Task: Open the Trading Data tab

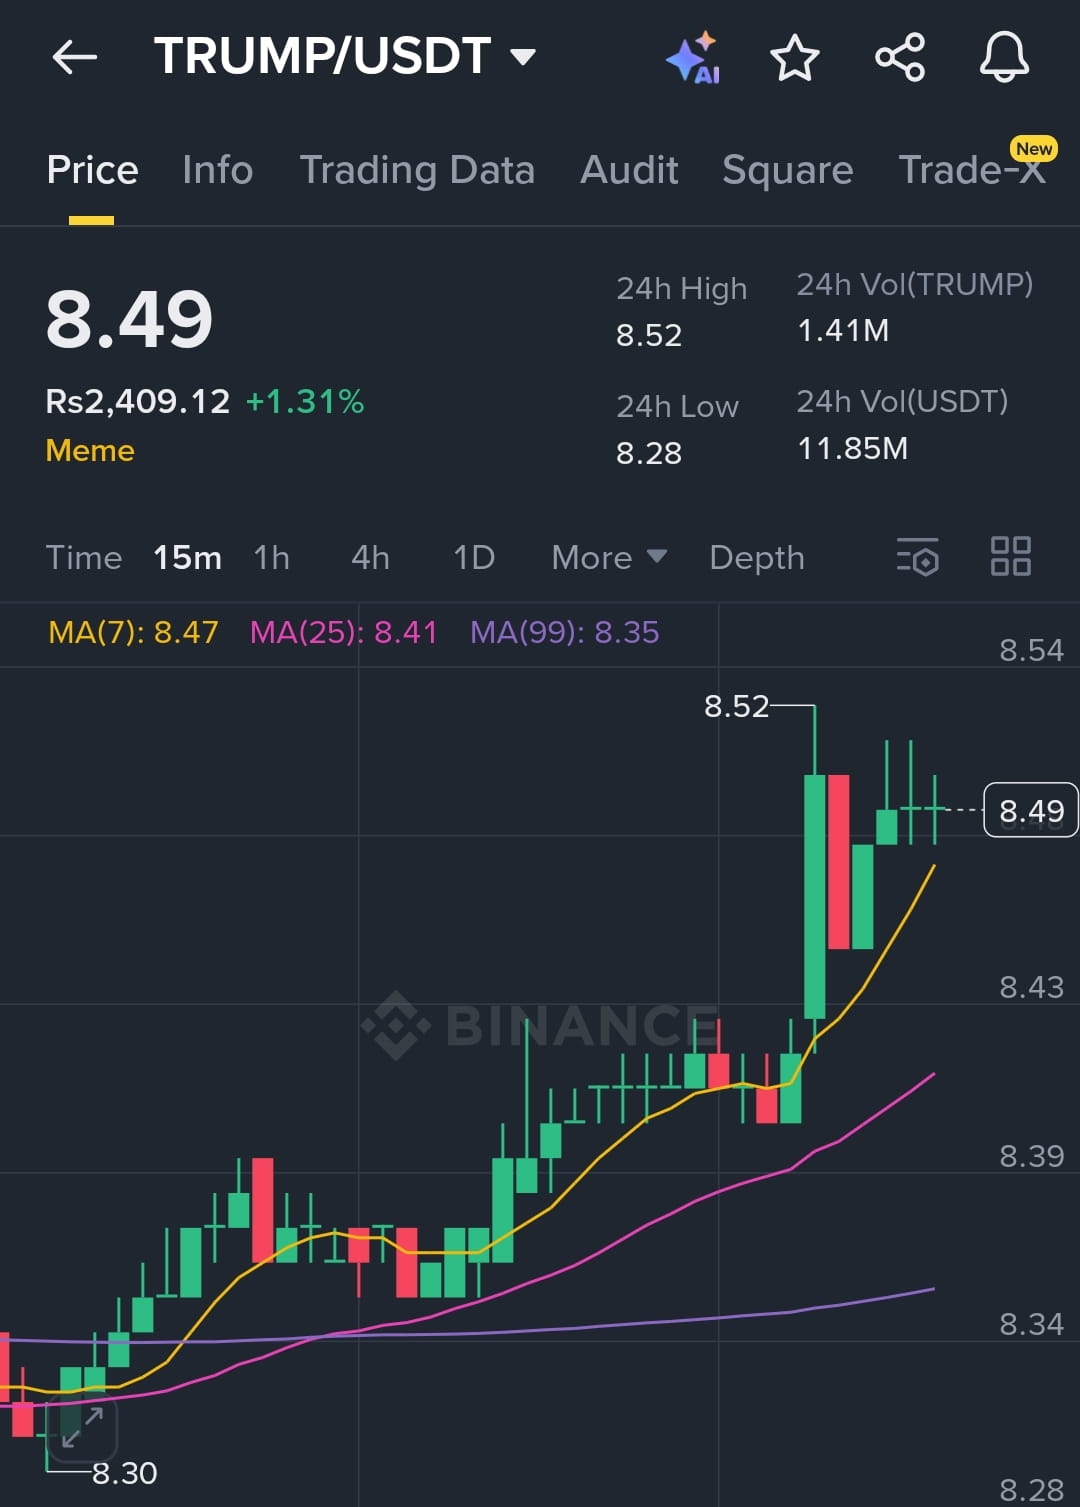Action: point(417,170)
